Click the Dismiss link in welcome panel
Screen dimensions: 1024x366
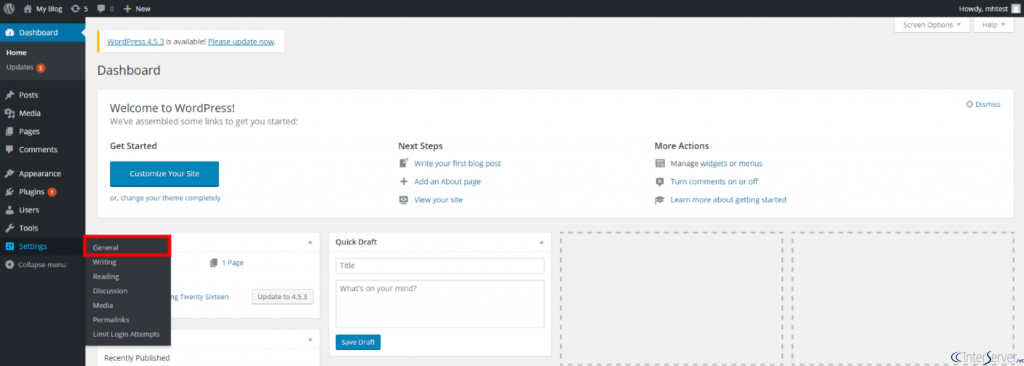point(987,105)
